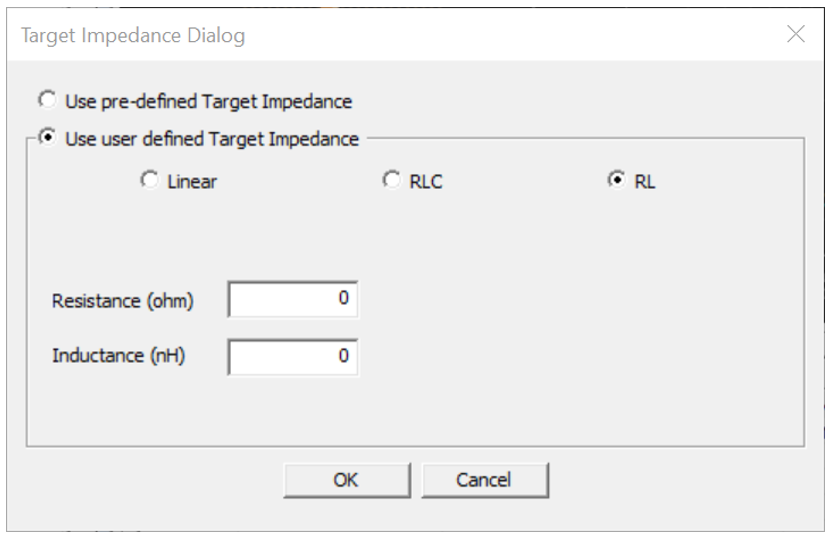Click the Cancel button
Screen dimensions: 830x539
click(484, 480)
